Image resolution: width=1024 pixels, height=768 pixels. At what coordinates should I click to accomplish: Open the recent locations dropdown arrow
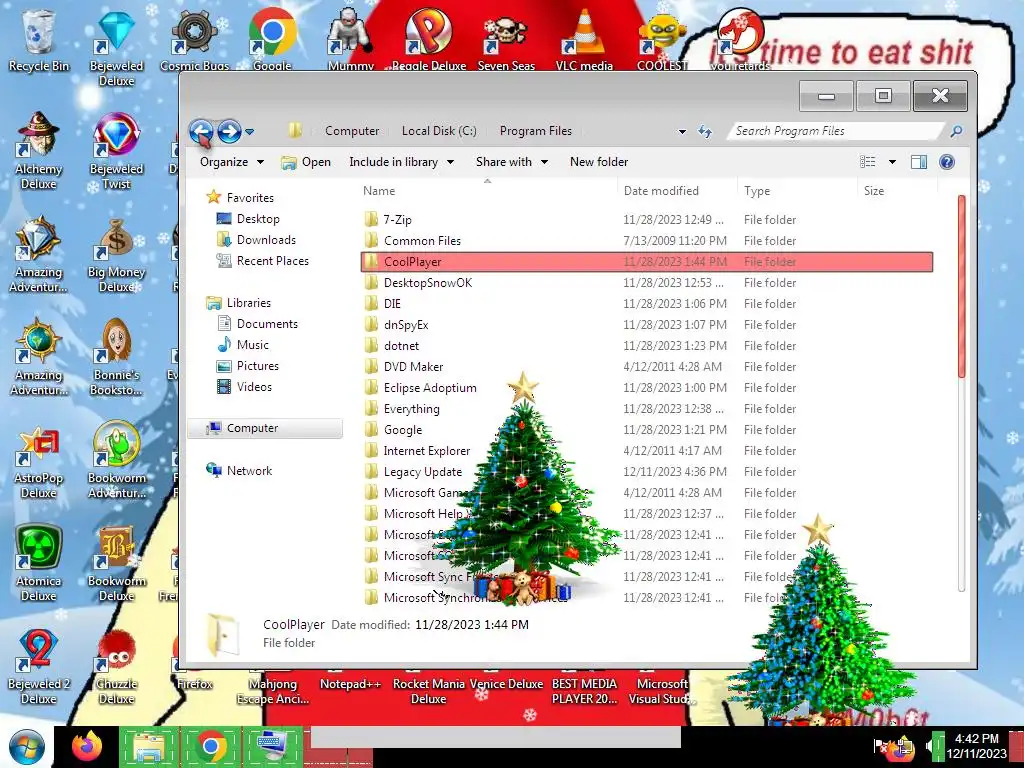[249, 132]
